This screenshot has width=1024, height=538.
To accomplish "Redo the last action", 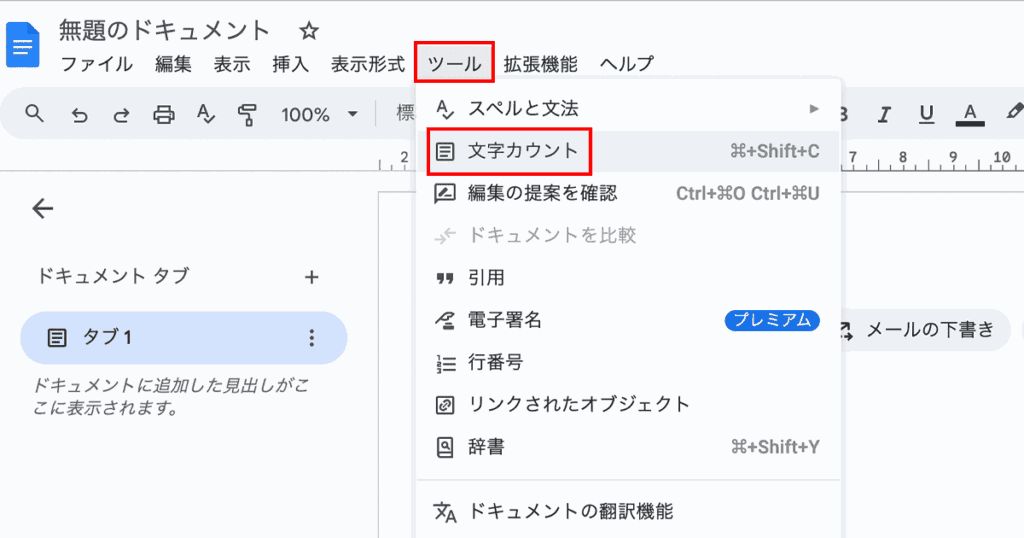I will pyautogui.click(x=121, y=115).
